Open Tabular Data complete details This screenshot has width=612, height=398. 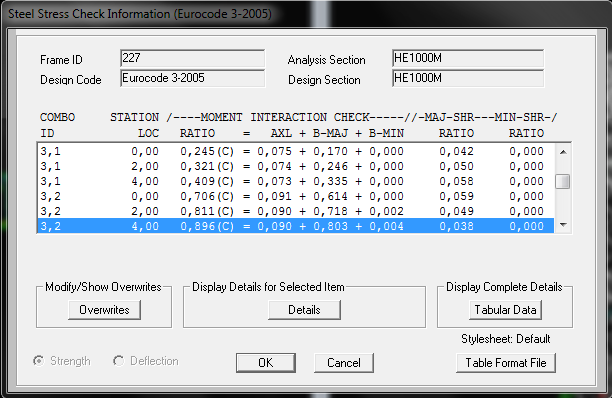click(505, 310)
